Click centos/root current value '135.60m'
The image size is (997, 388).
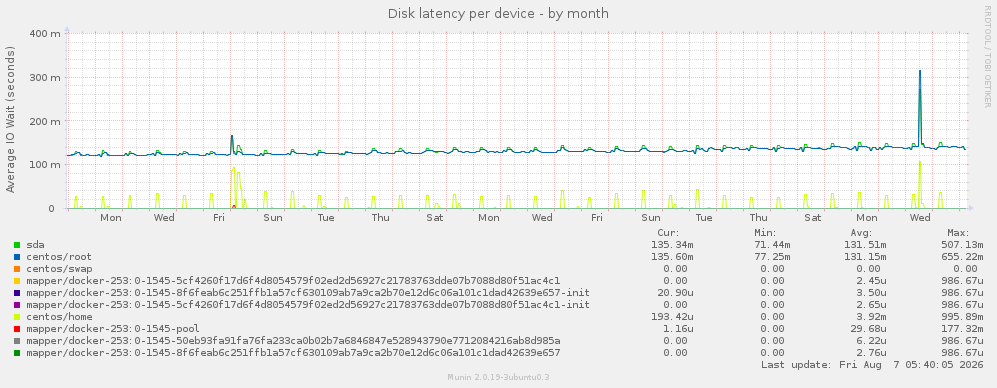pos(672,257)
